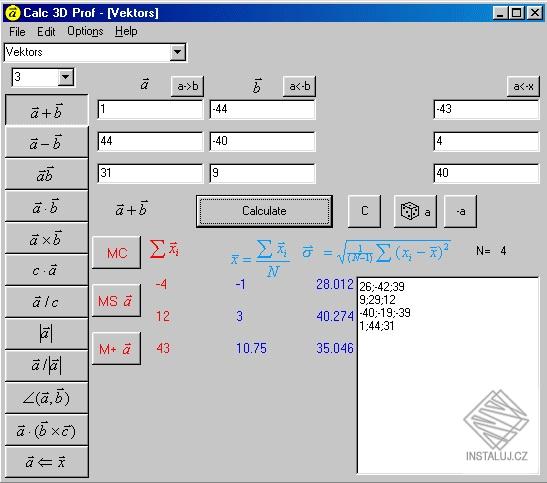Open the Edit menu
This screenshot has width=547, height=483.
[46, 31]
